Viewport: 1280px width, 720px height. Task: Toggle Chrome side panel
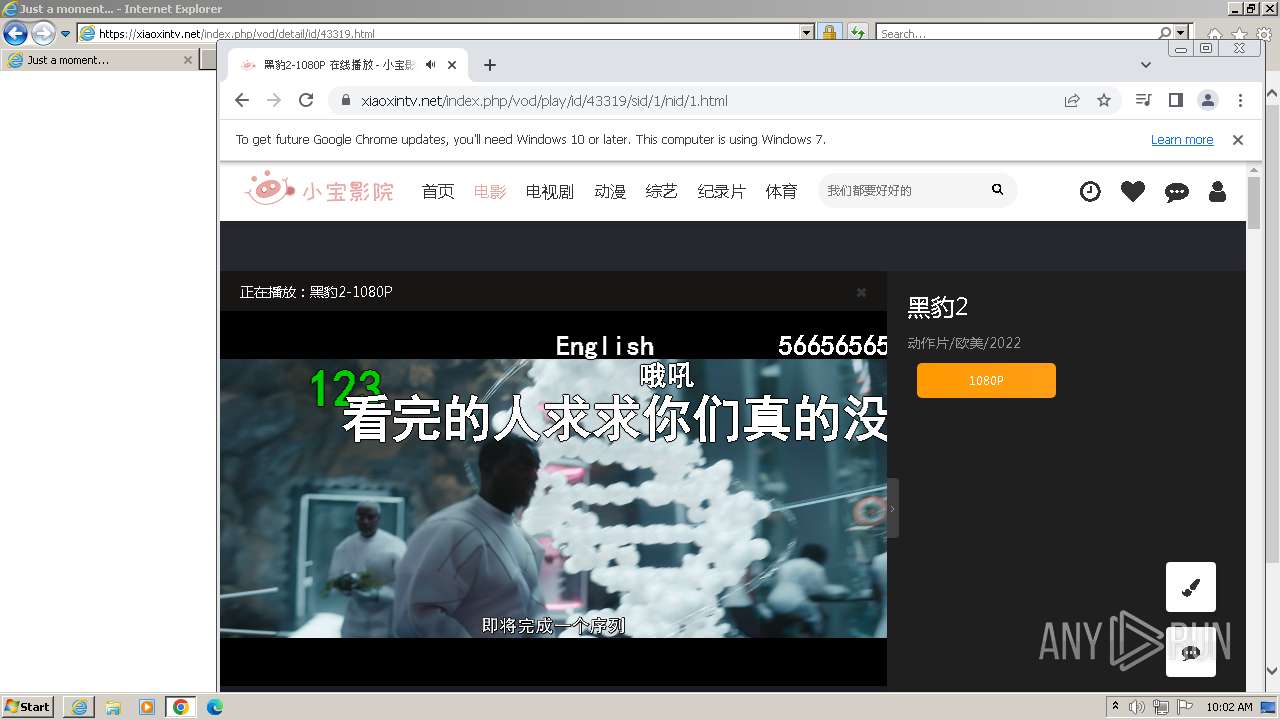click(x=1176, y=100)
